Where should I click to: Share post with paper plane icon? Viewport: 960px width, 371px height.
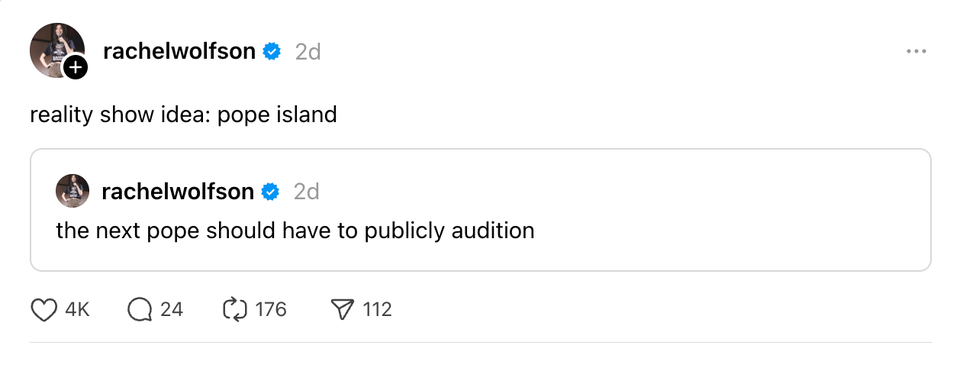(x=343, y=310)
